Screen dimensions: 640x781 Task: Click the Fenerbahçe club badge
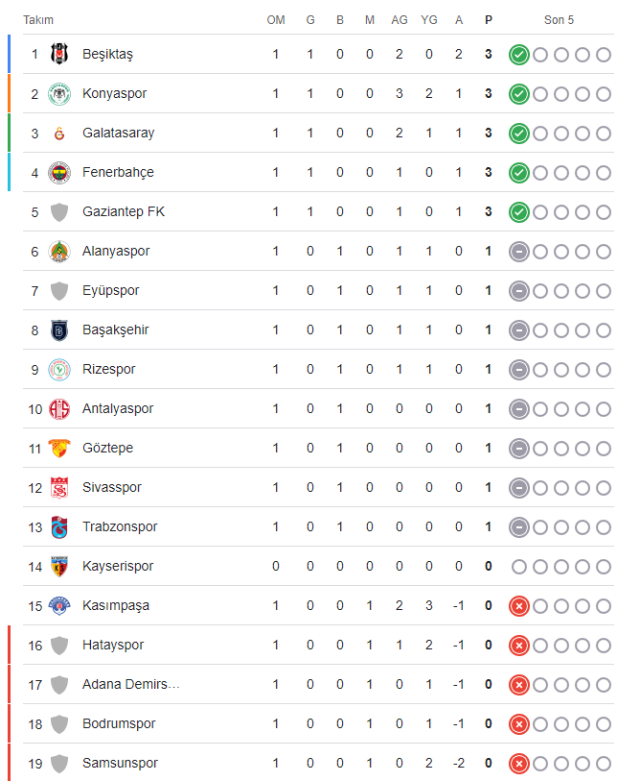[x=60, y=173]
